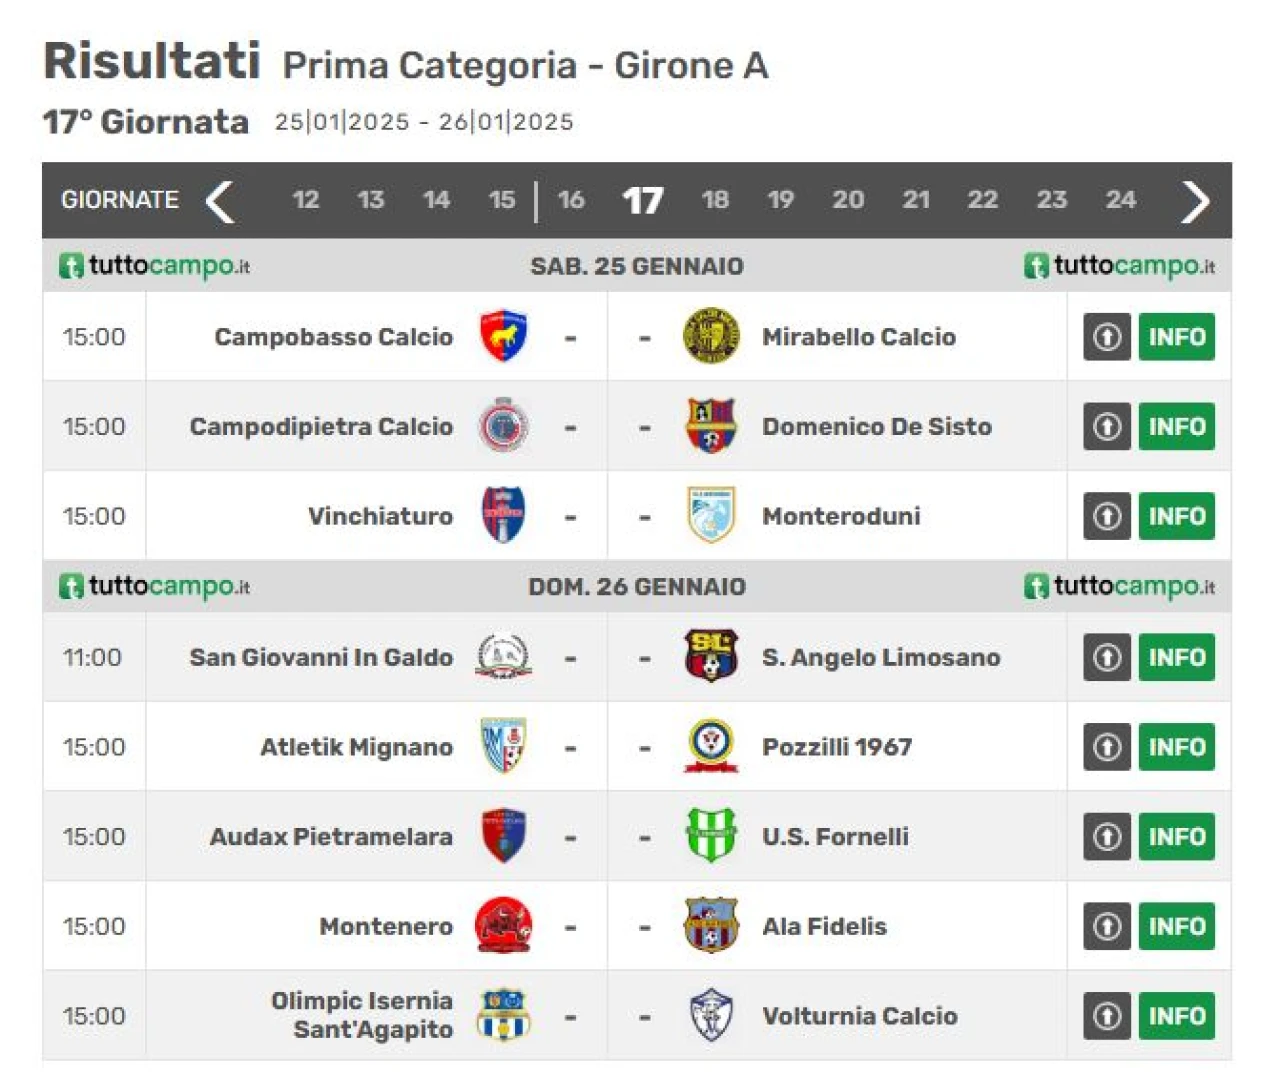Open INFO for Campobasso Calcio match
The image size is (1280, 1076).
[1176, 337]
